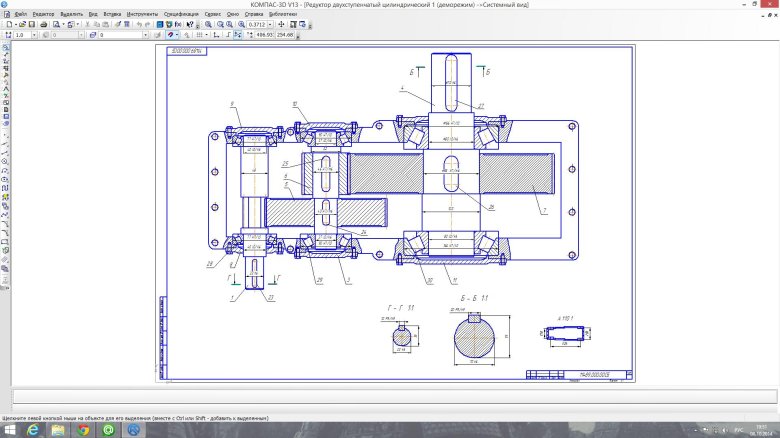
Task: Open the zoom scale 0.3712 dropdown
Action: (269, 24)
